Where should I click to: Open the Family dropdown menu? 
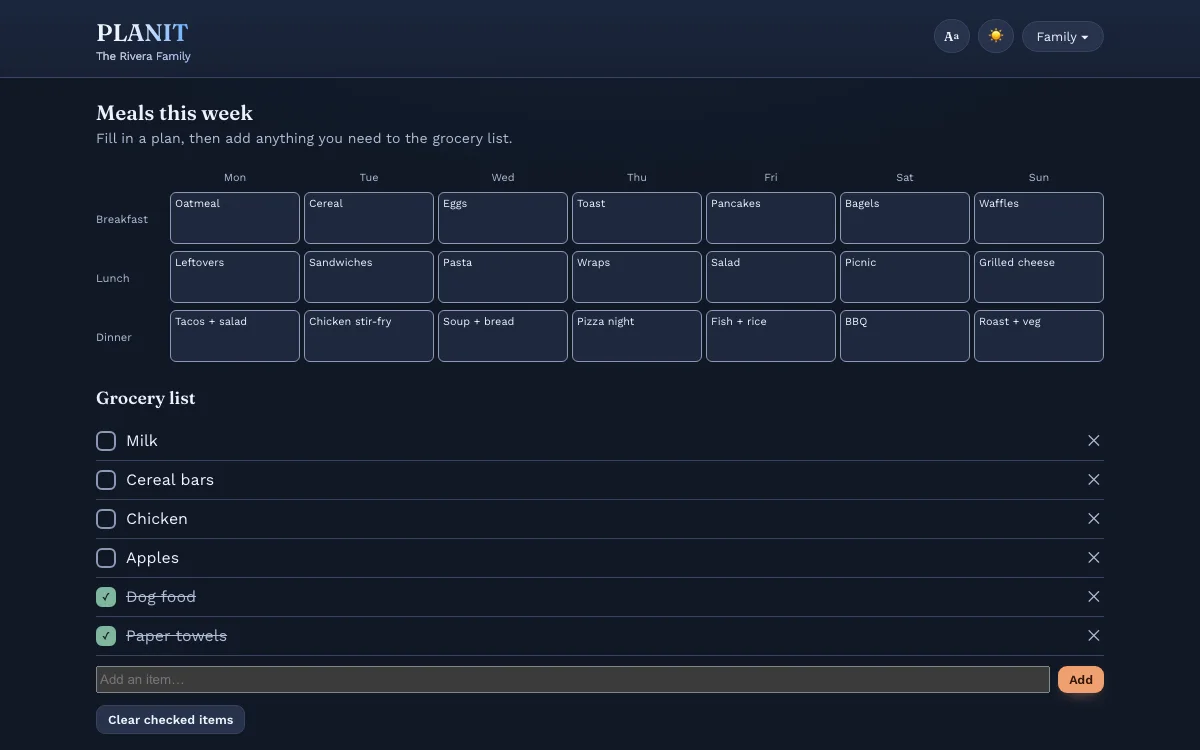pyautogui.click(x=1063, y=36)
